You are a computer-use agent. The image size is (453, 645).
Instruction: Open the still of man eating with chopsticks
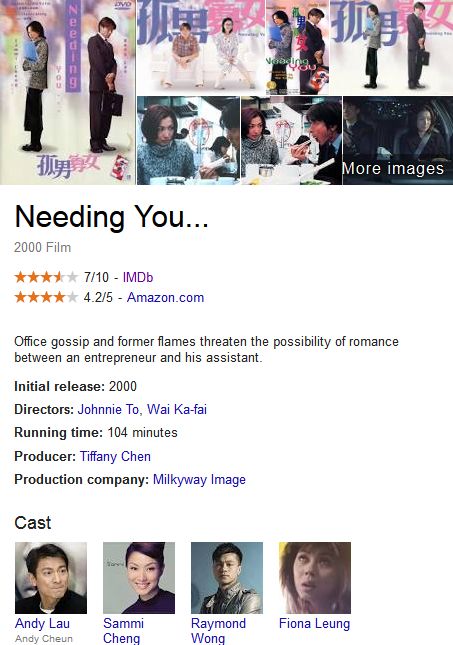pyautogui.click(x=291, y=141)
